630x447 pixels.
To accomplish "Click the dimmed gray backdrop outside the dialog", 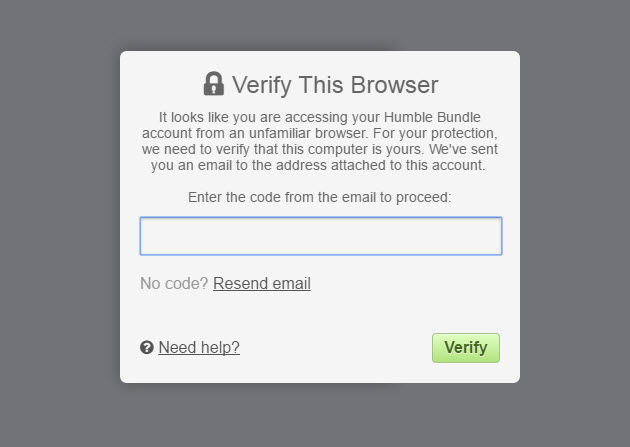I will pyautogui.click(x=60, y=221).
